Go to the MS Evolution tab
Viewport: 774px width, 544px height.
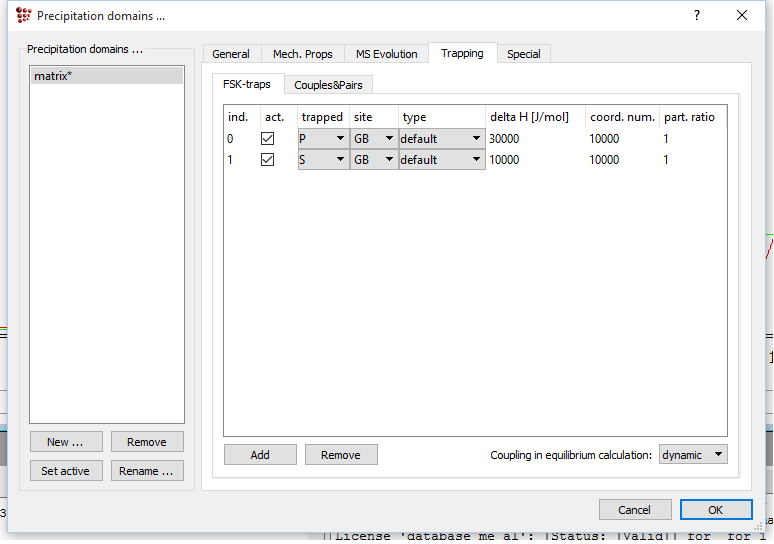386,54
